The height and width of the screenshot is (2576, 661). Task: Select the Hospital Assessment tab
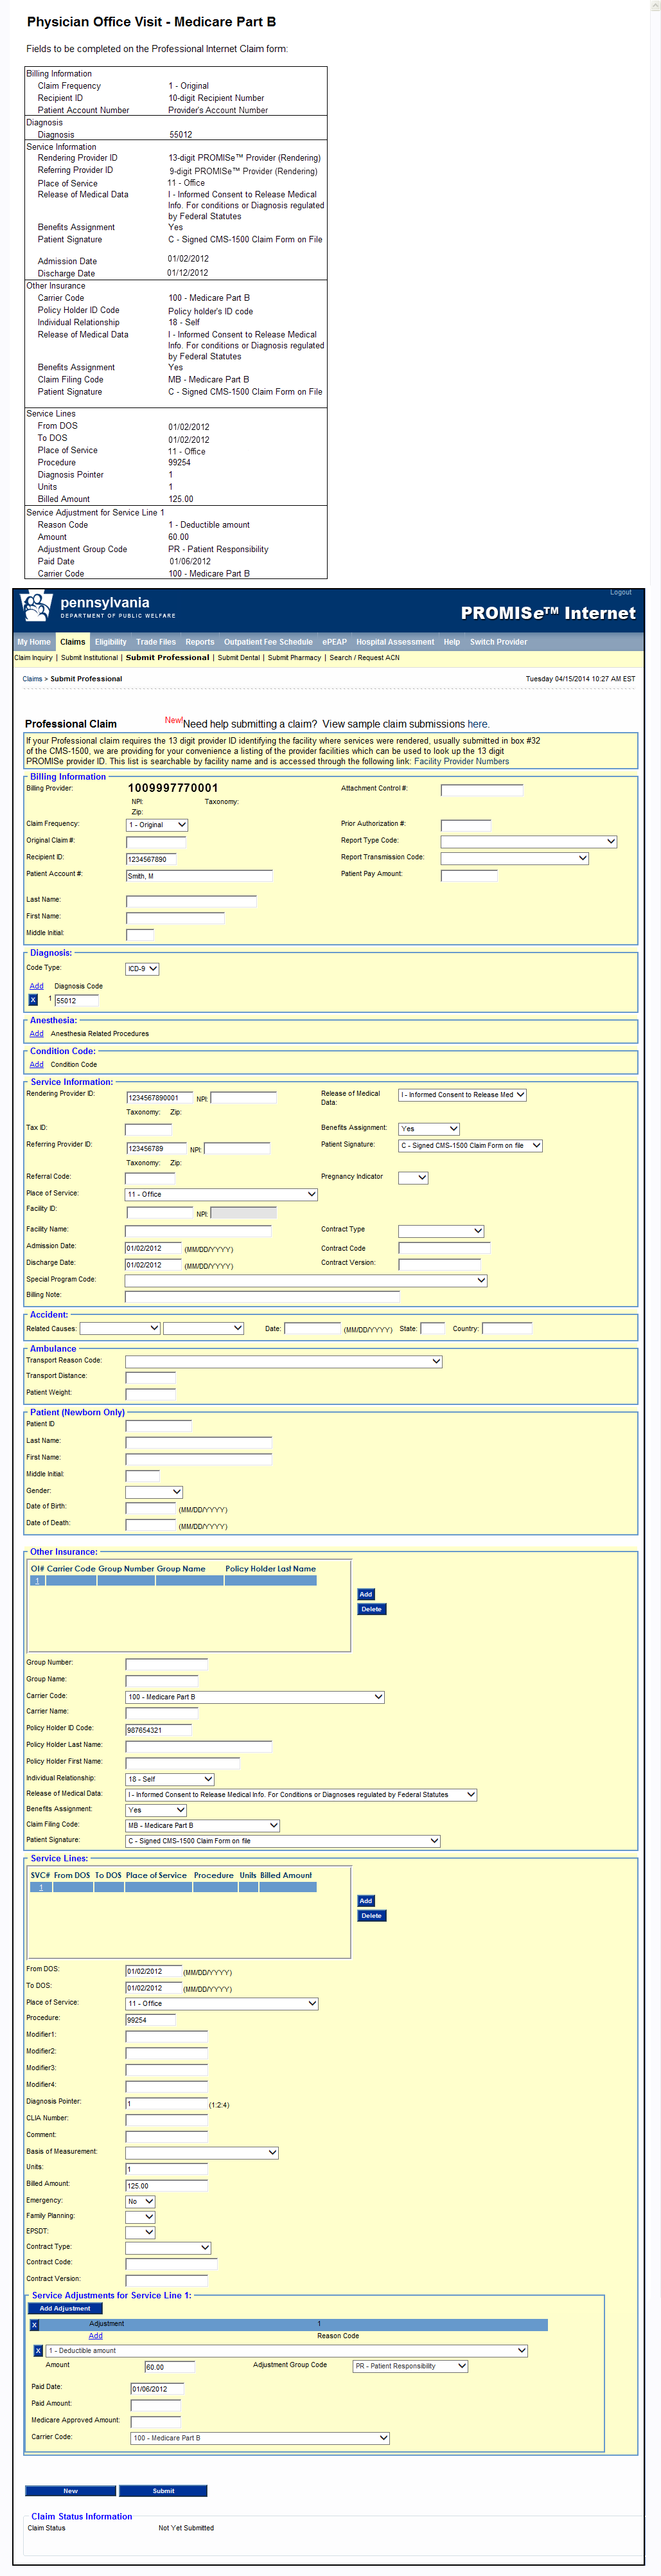[x=395, y=642]
